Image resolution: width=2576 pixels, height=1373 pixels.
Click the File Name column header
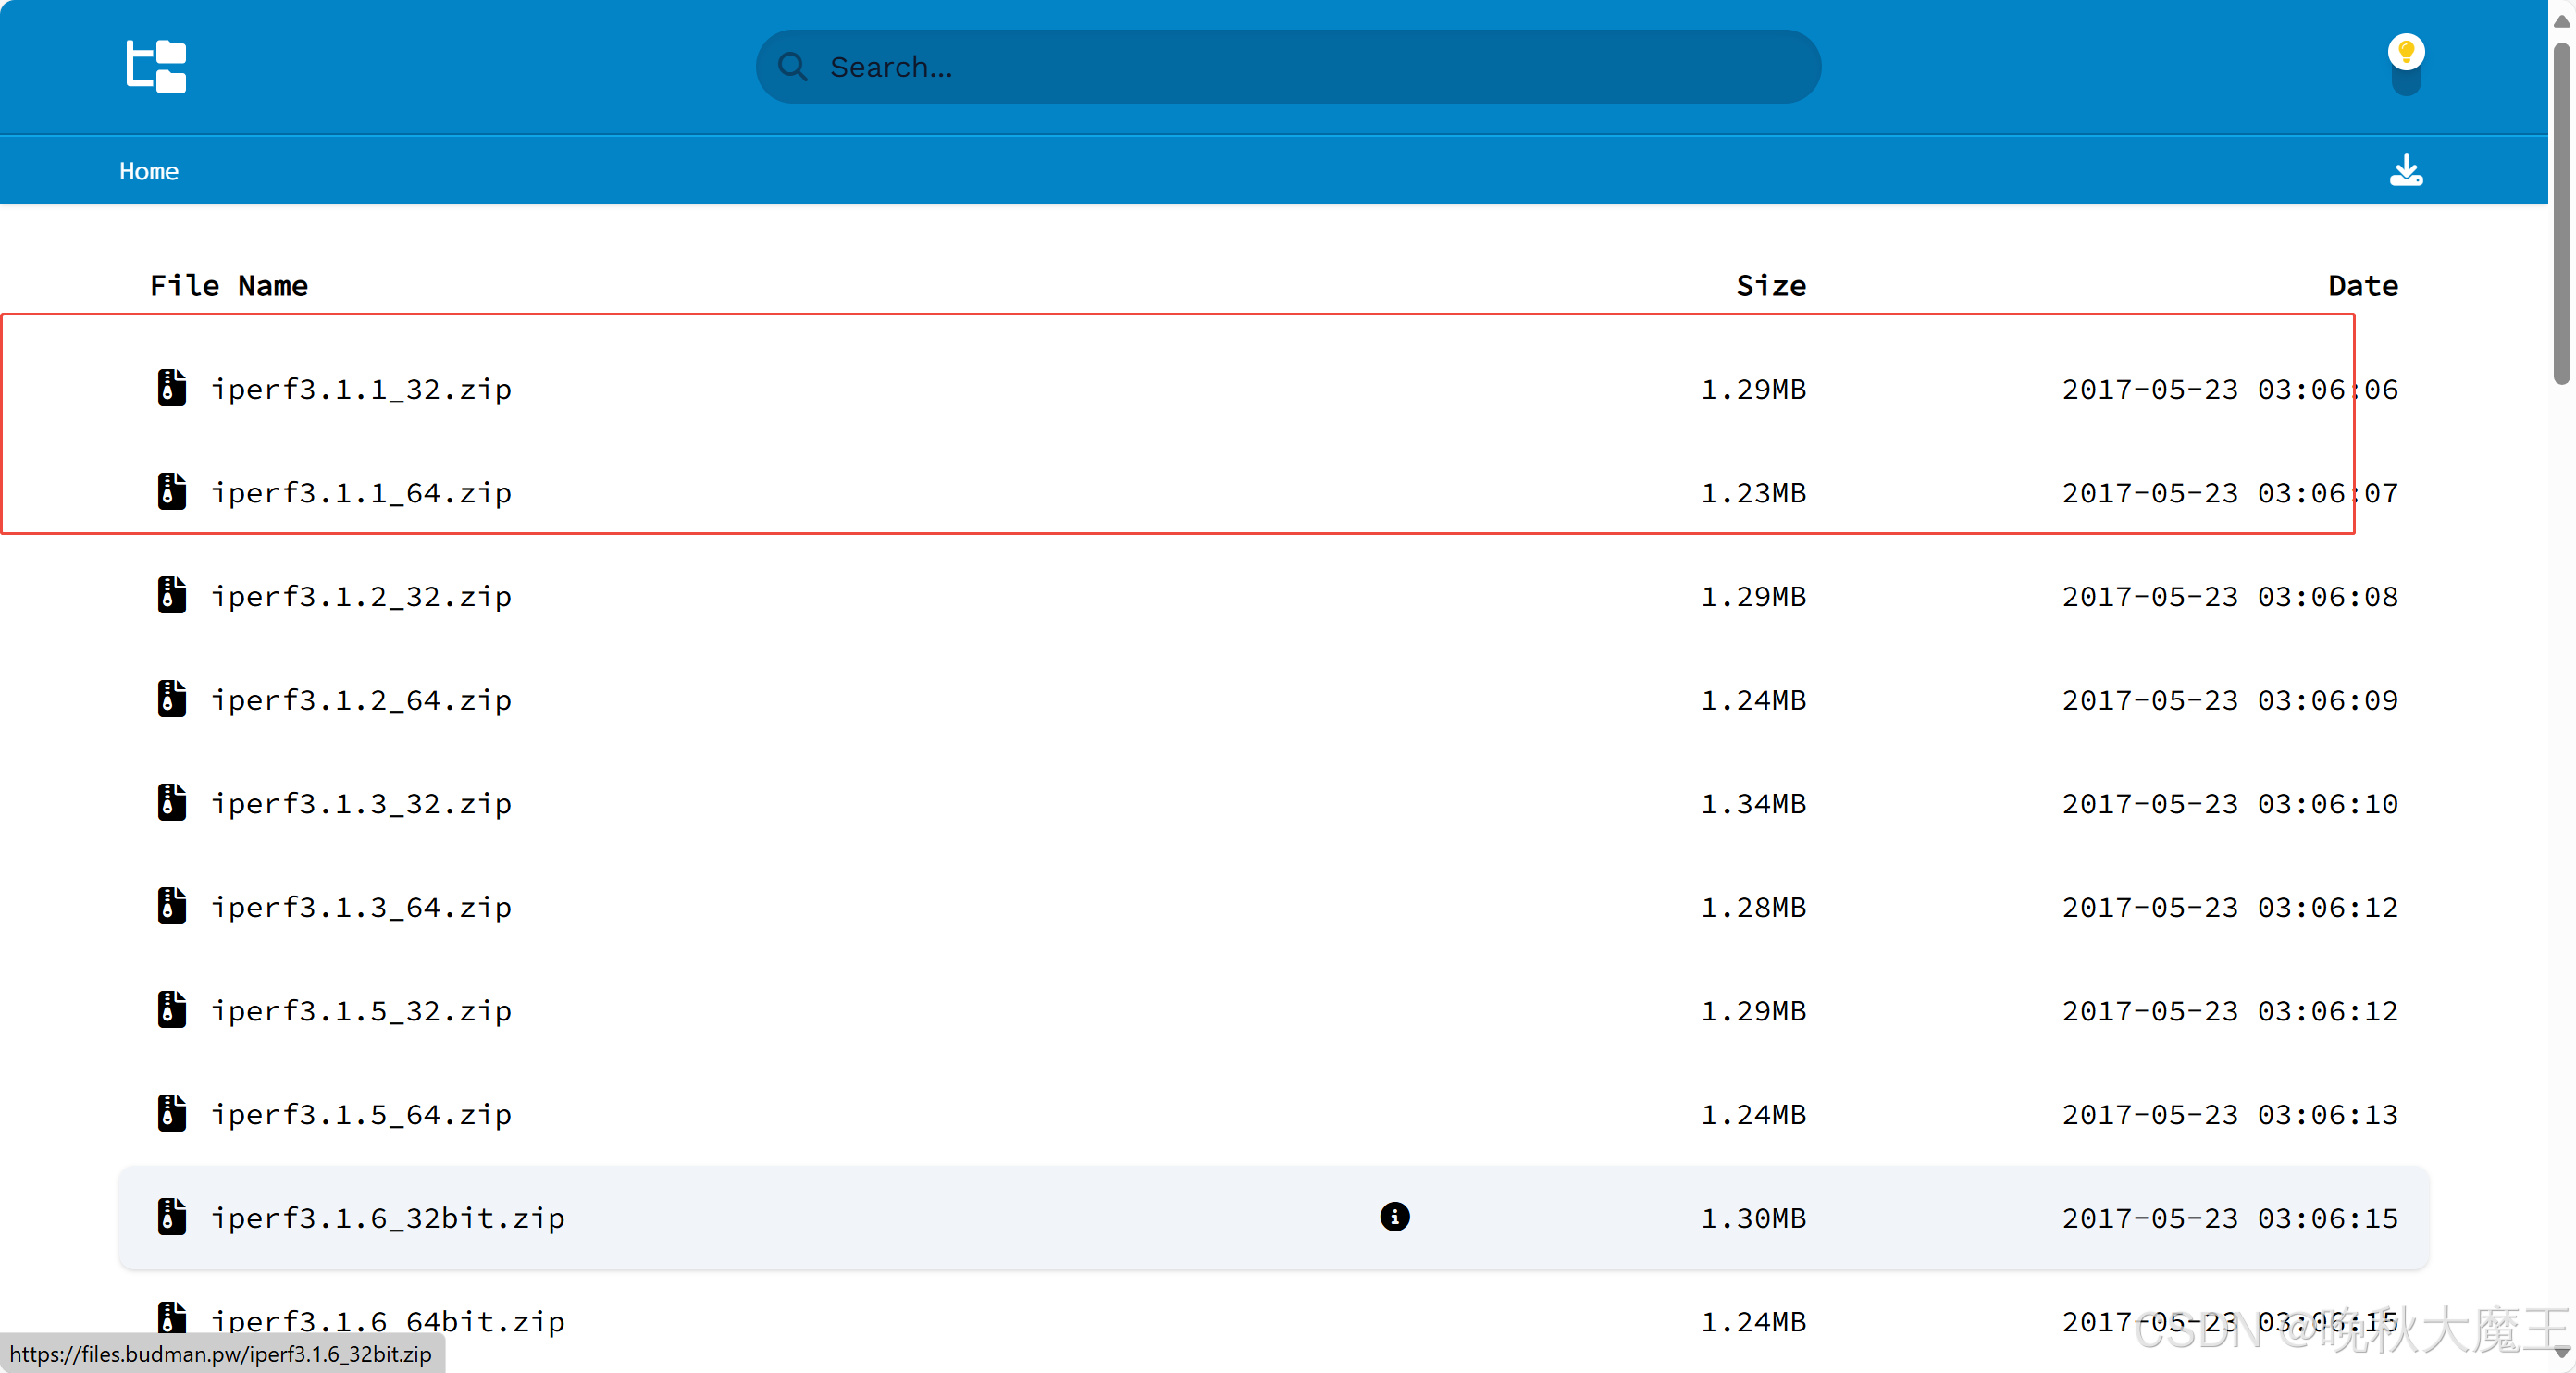229,286
